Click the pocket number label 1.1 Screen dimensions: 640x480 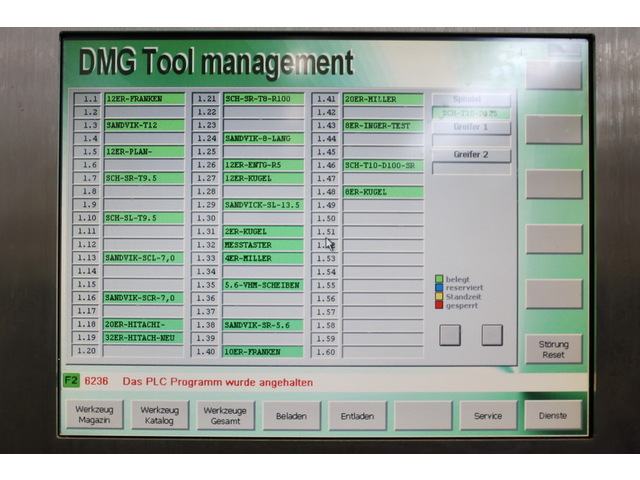coord(87,99)
